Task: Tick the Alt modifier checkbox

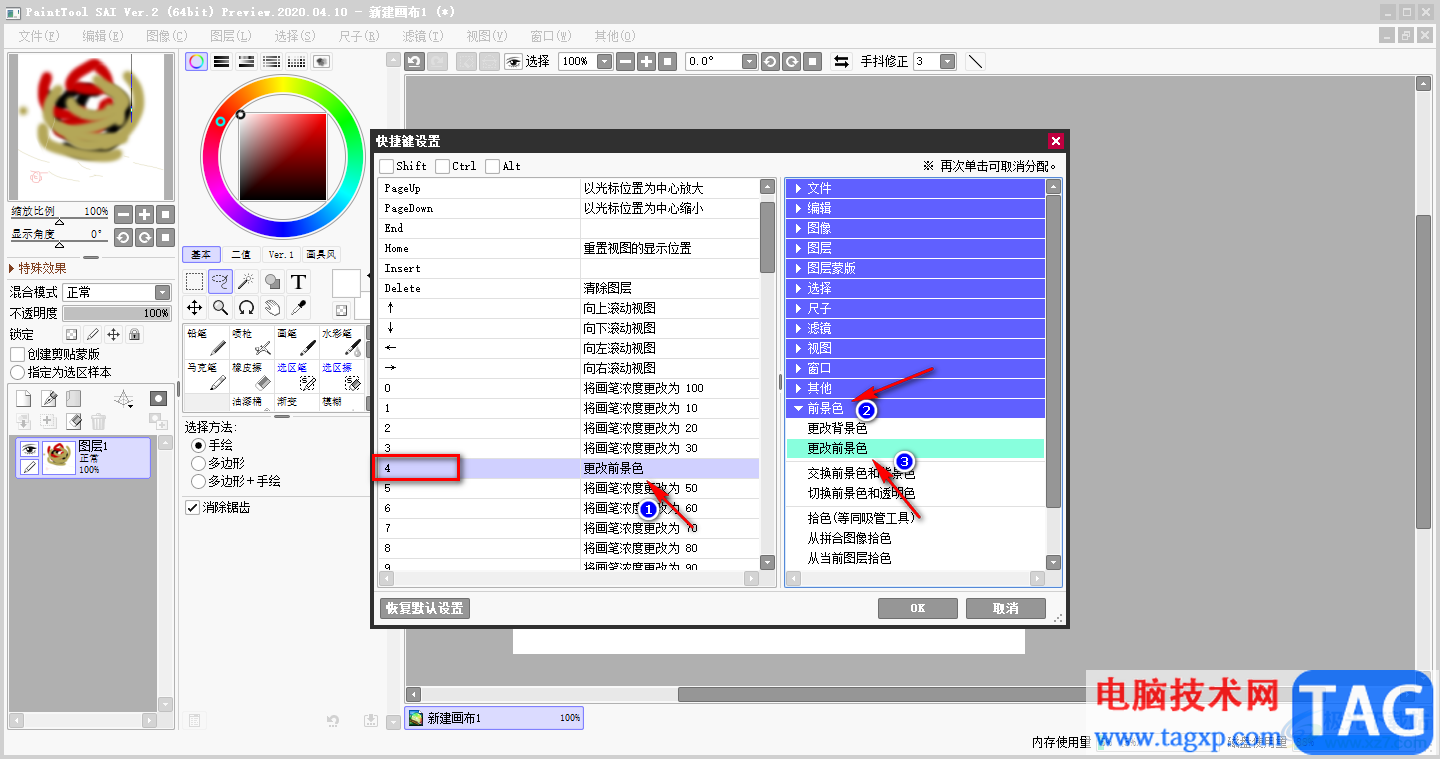Action: pyautogui.click(x=493, y=166)
